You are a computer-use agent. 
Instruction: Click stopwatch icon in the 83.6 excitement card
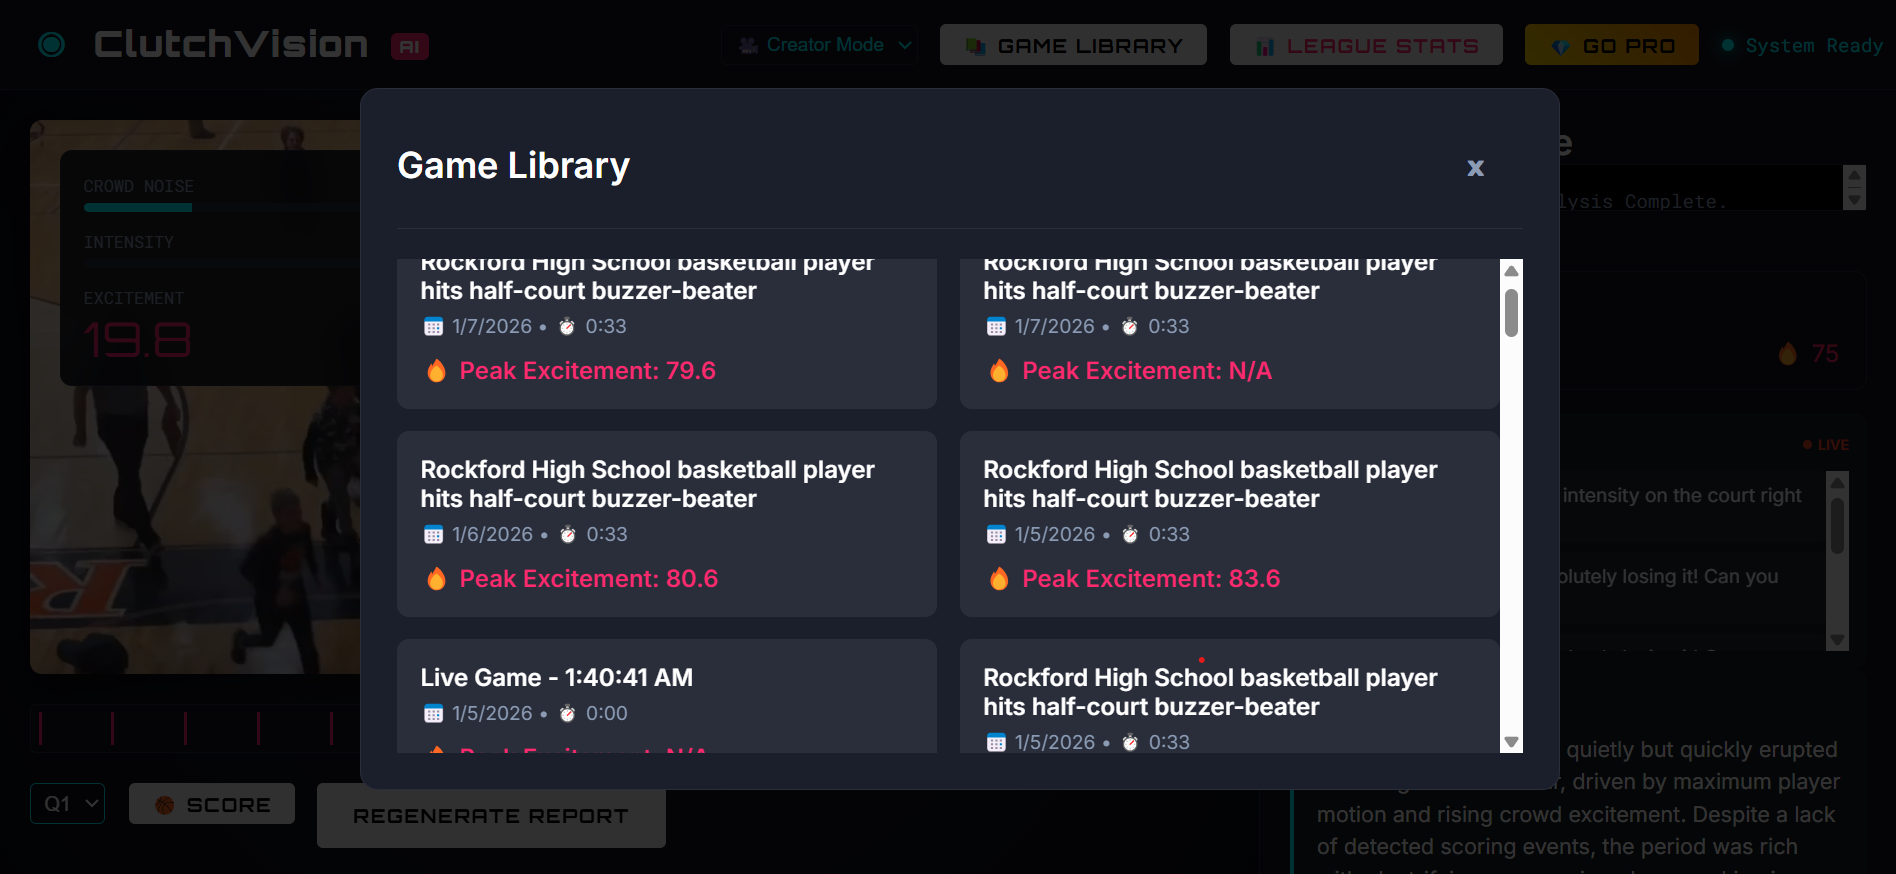click(1130, 535)
